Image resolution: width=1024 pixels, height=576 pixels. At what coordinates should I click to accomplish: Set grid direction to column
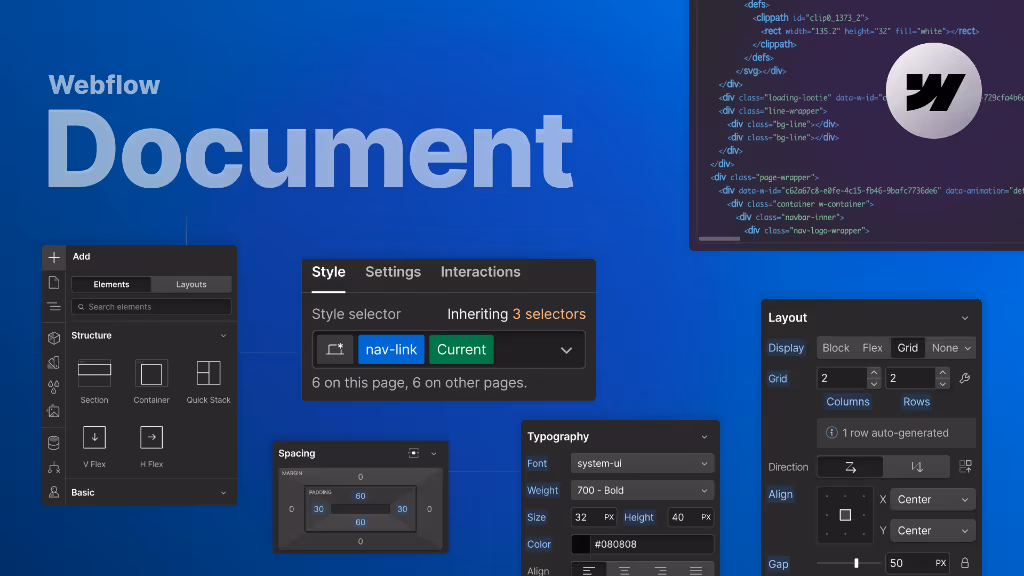pyautogui.click(x=917, y=467)
